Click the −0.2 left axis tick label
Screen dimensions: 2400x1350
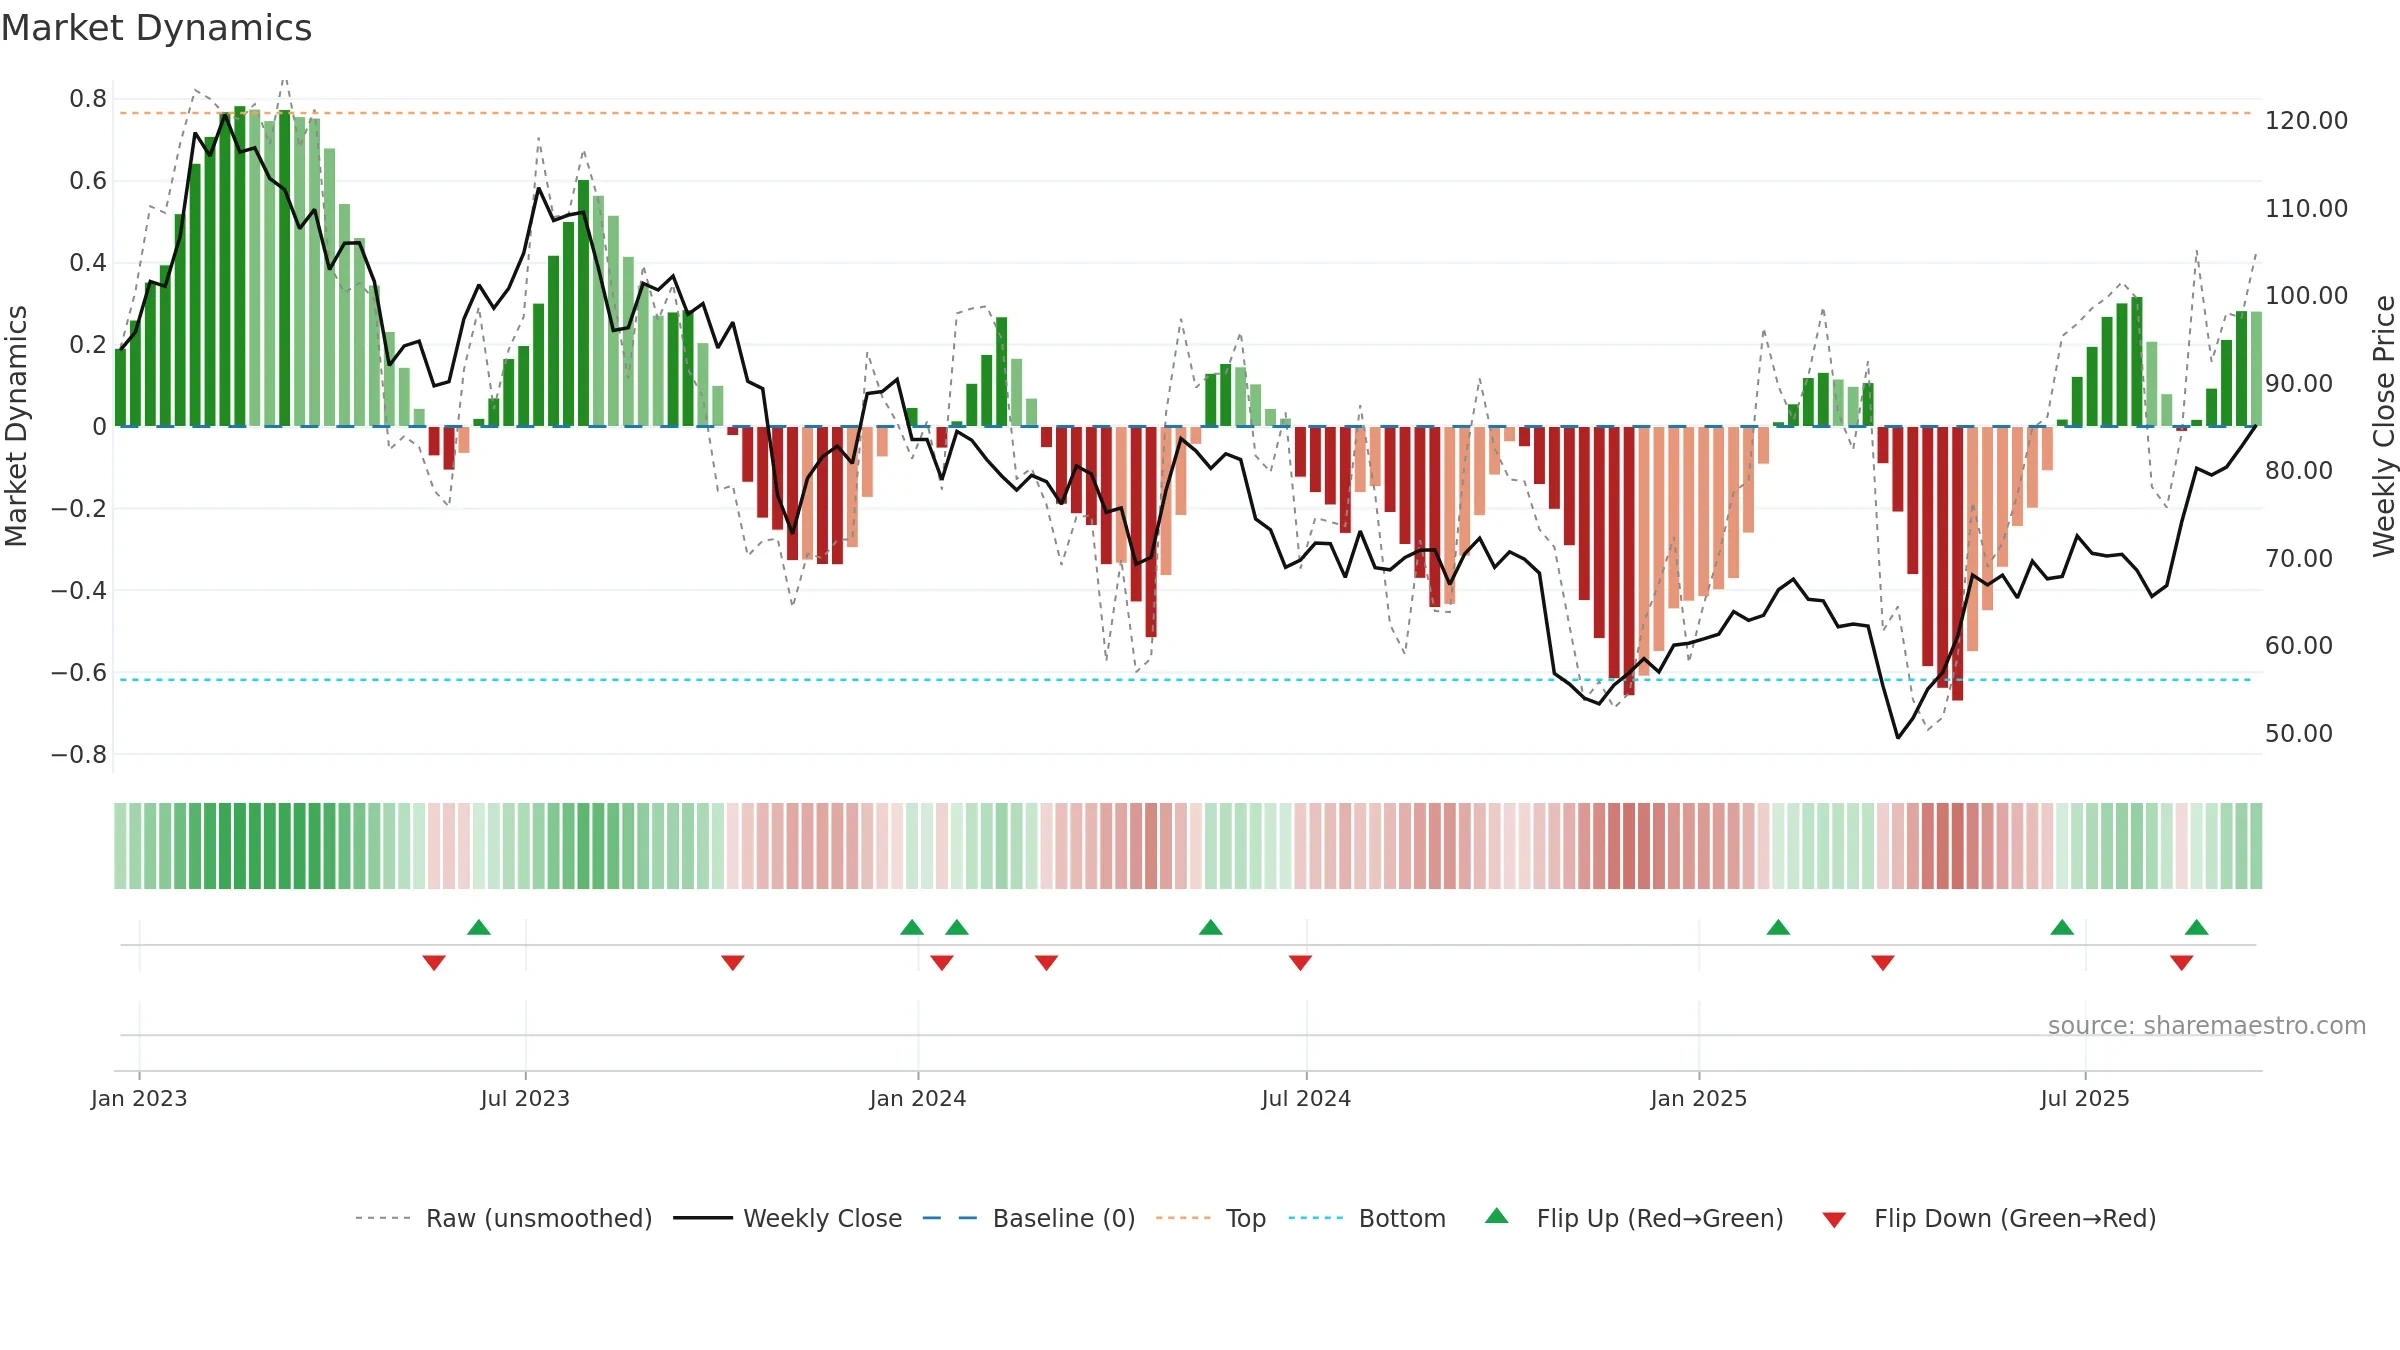79,508
